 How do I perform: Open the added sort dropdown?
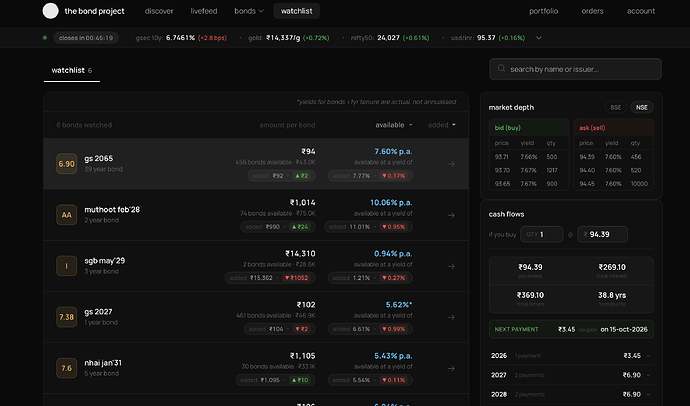click(441, 125)
